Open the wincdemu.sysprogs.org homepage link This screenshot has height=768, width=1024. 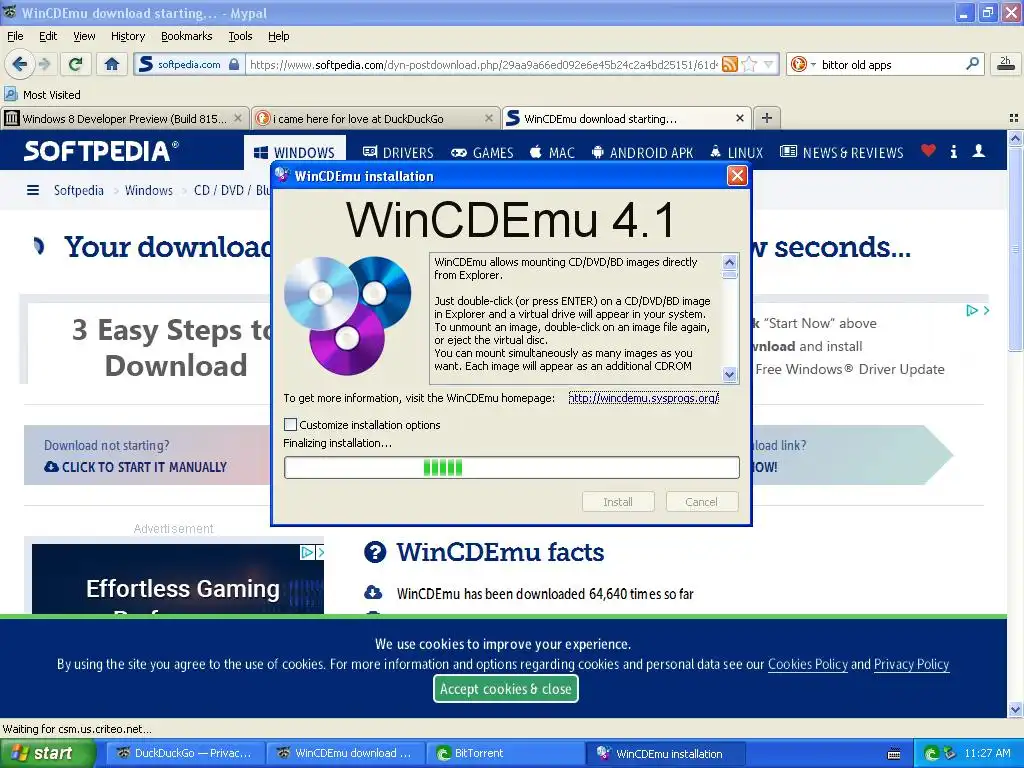pos(643,398)
